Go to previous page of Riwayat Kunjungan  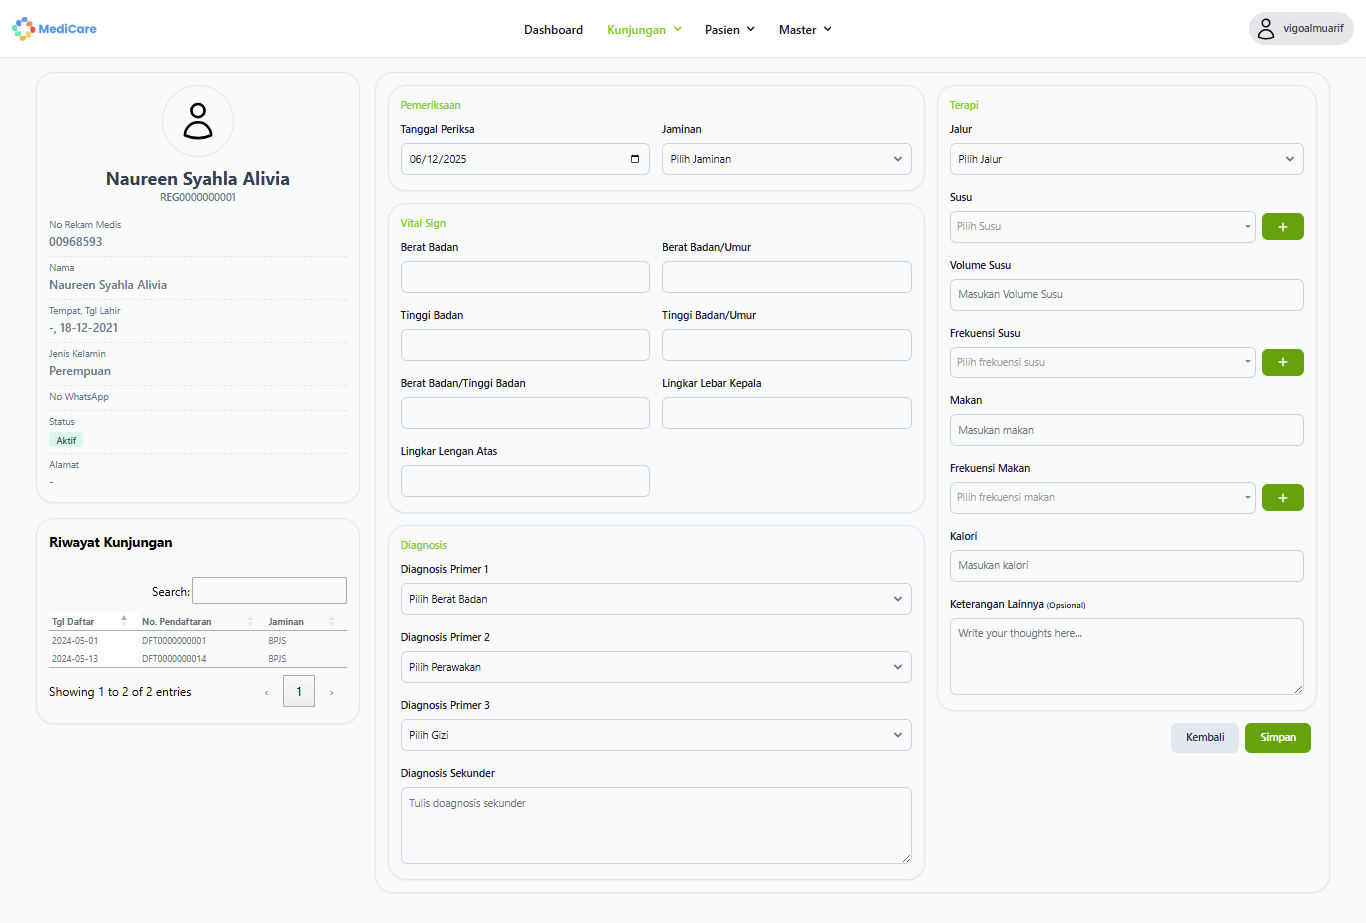click(267, 692)
